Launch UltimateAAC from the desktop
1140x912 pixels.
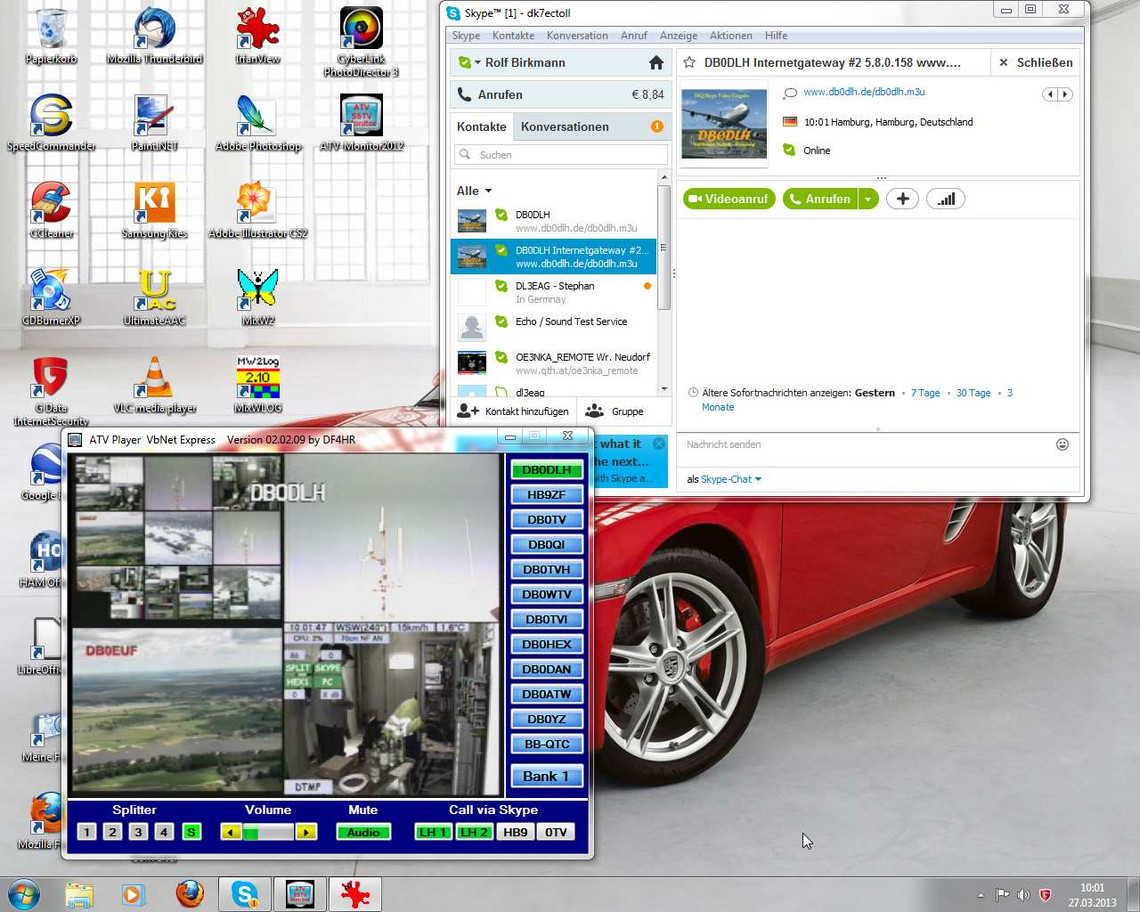pos(154,297)
